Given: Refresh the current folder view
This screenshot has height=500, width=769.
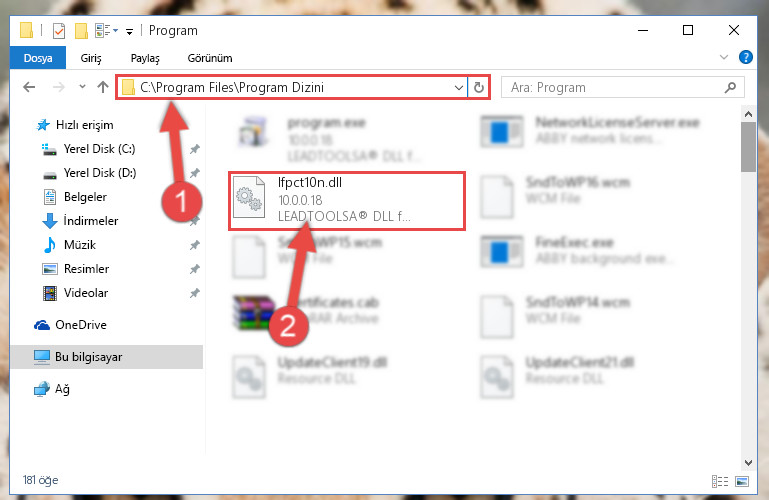Looking at the screenshot, I should 479,87.
